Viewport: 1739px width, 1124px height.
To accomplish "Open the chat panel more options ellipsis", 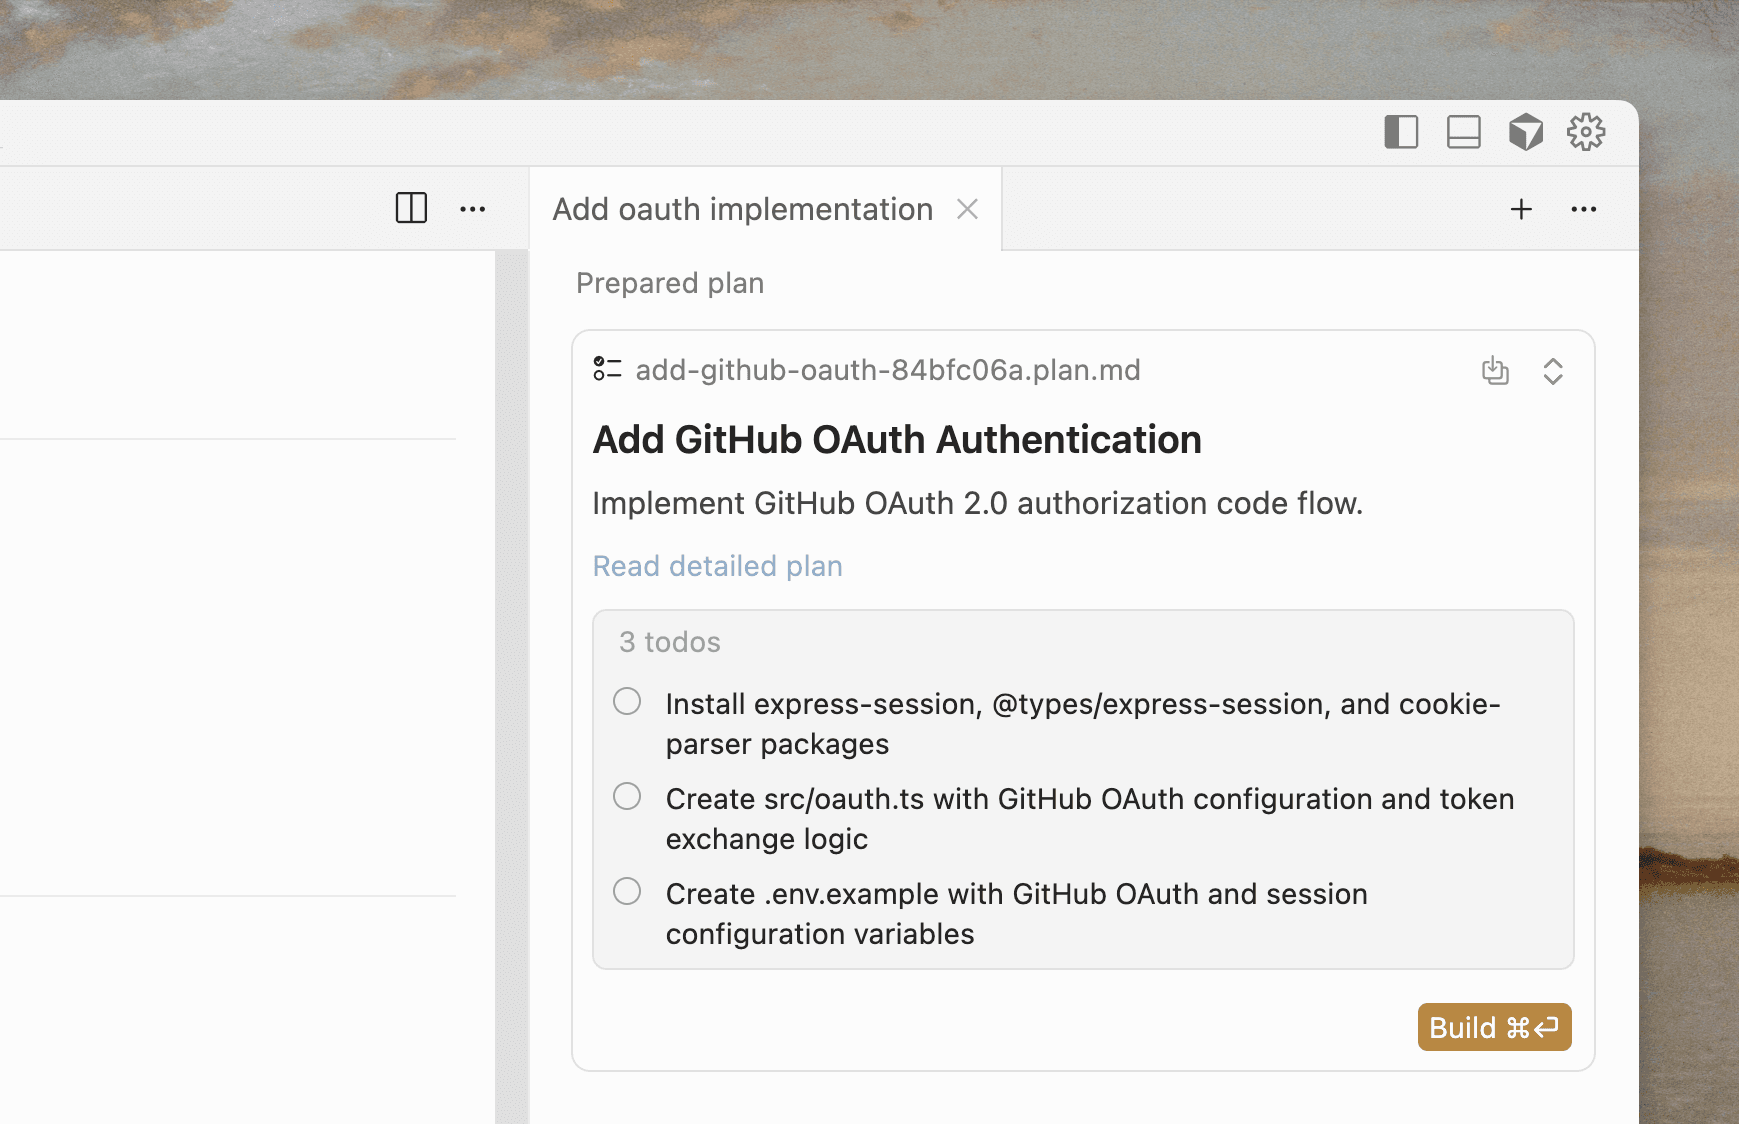I will tap(1584, 209).
